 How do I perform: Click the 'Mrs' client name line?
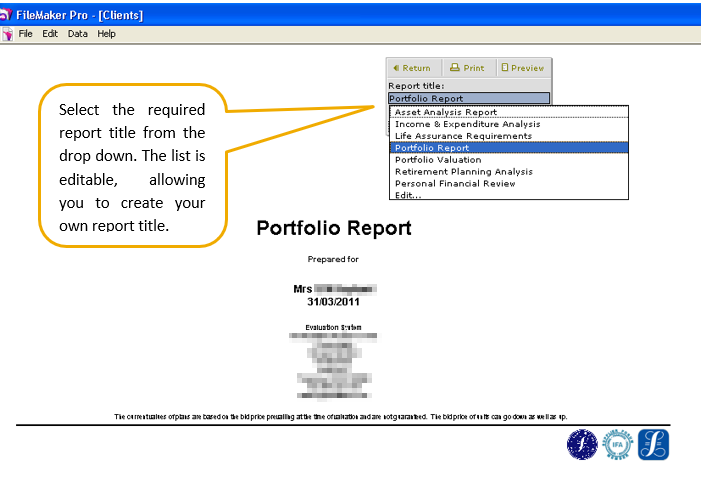(334, 289)
